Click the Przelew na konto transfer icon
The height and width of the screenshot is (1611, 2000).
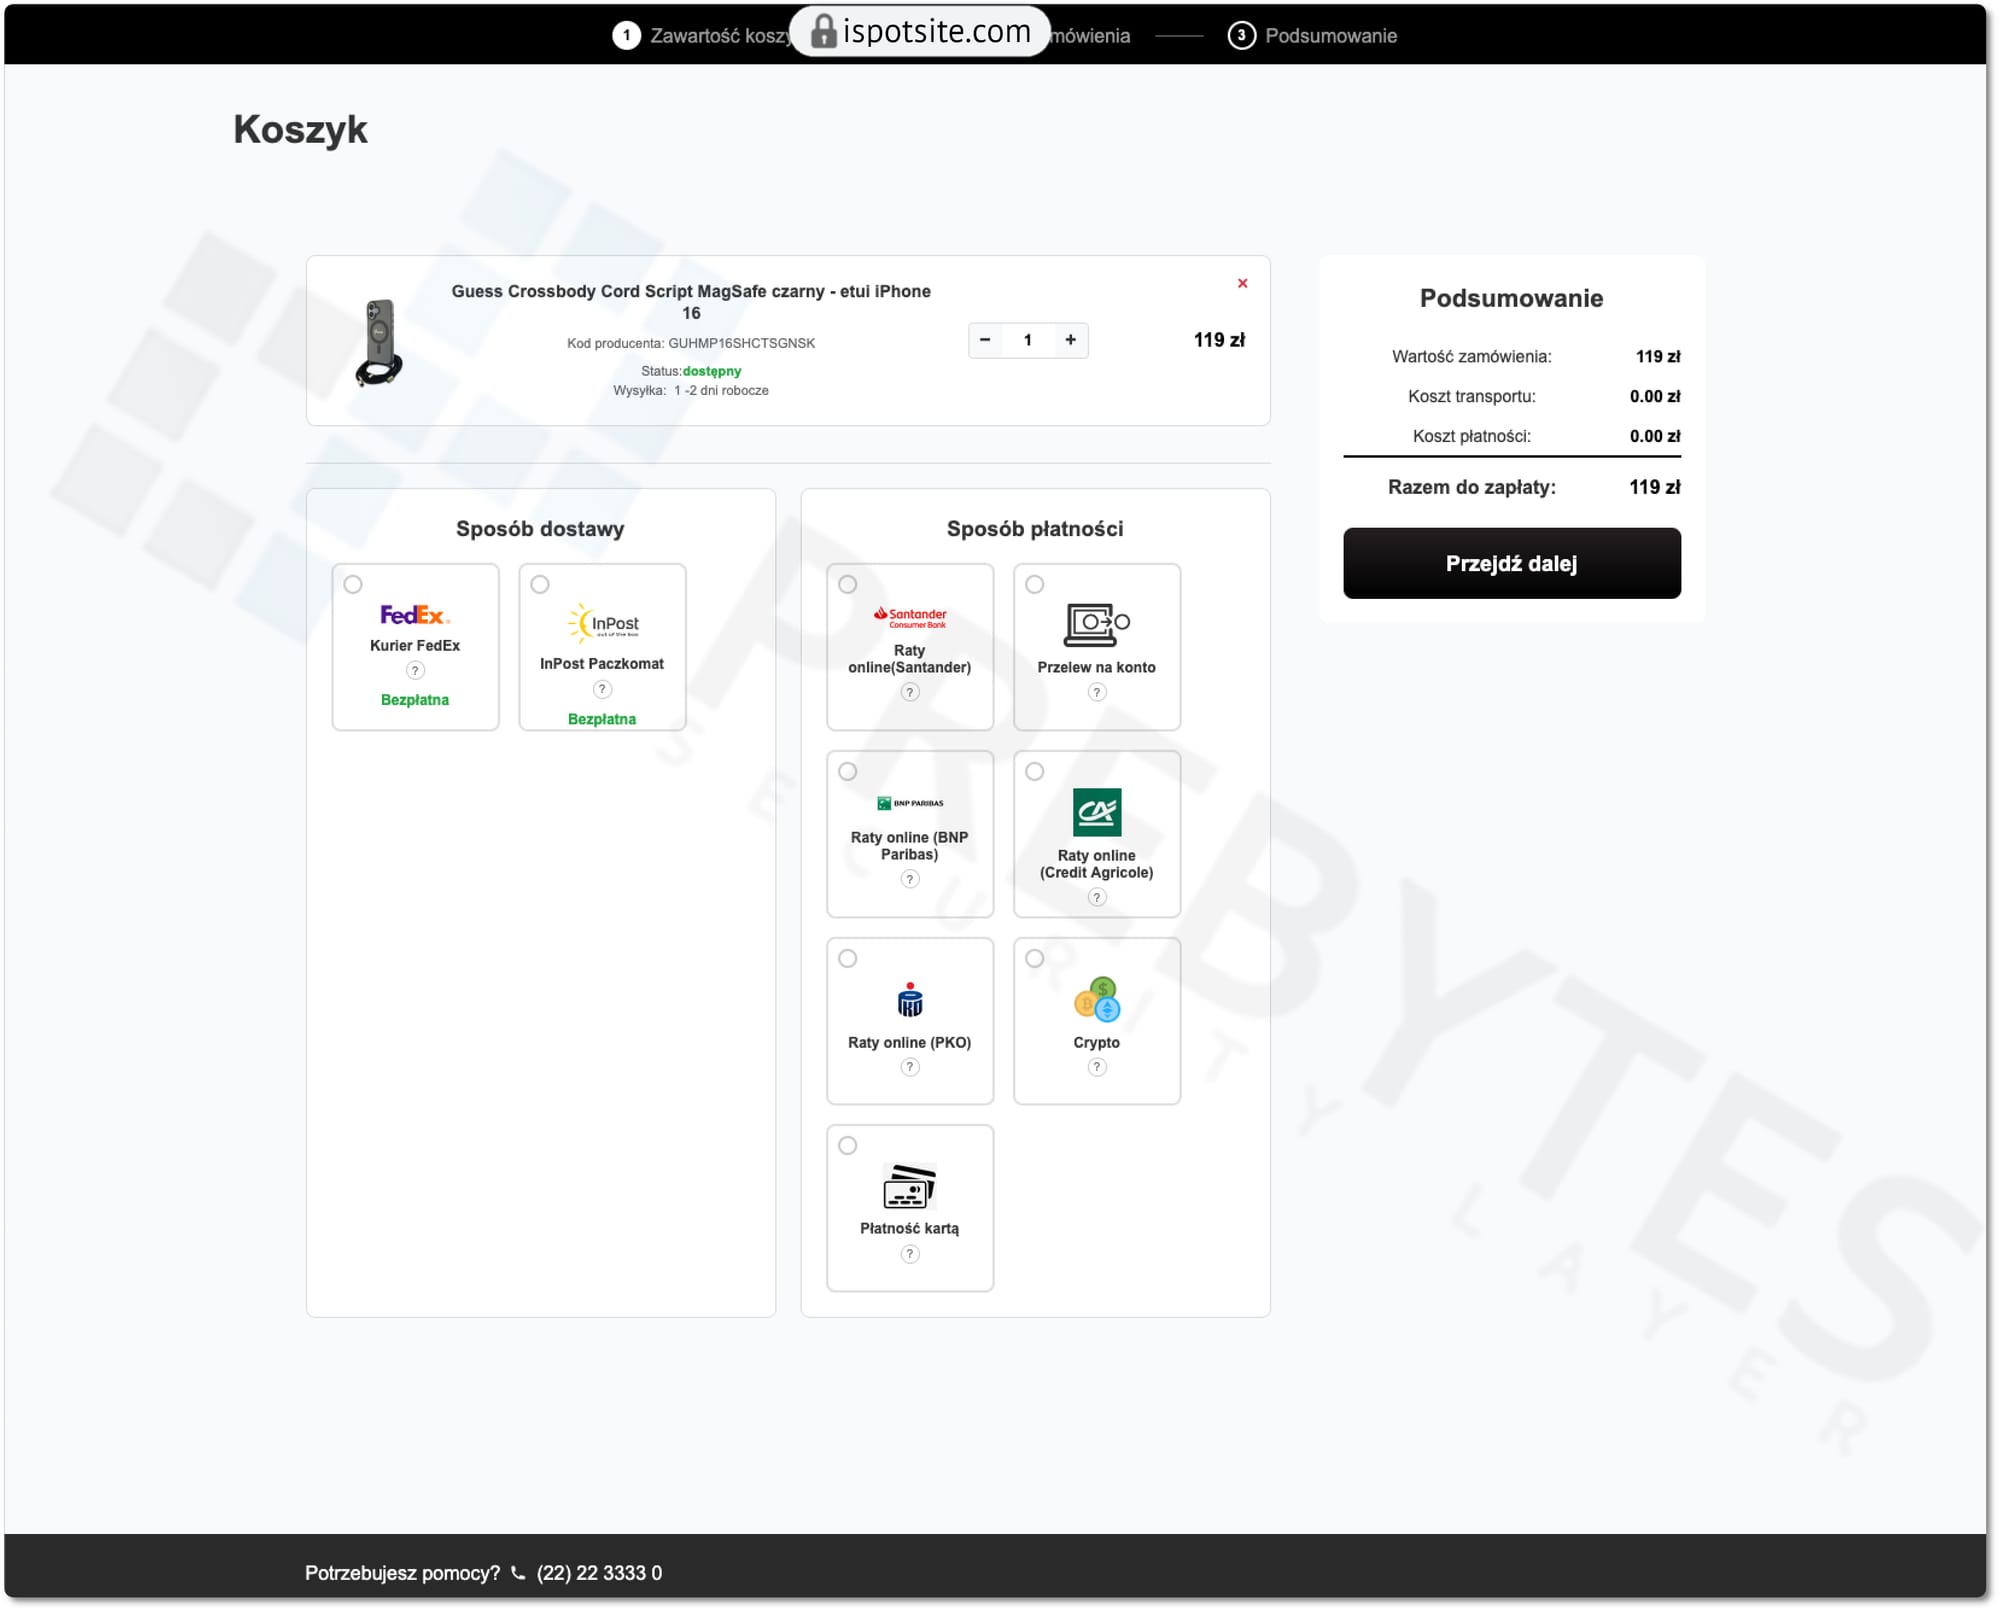pyautogui.click(x=1096, y=625)
